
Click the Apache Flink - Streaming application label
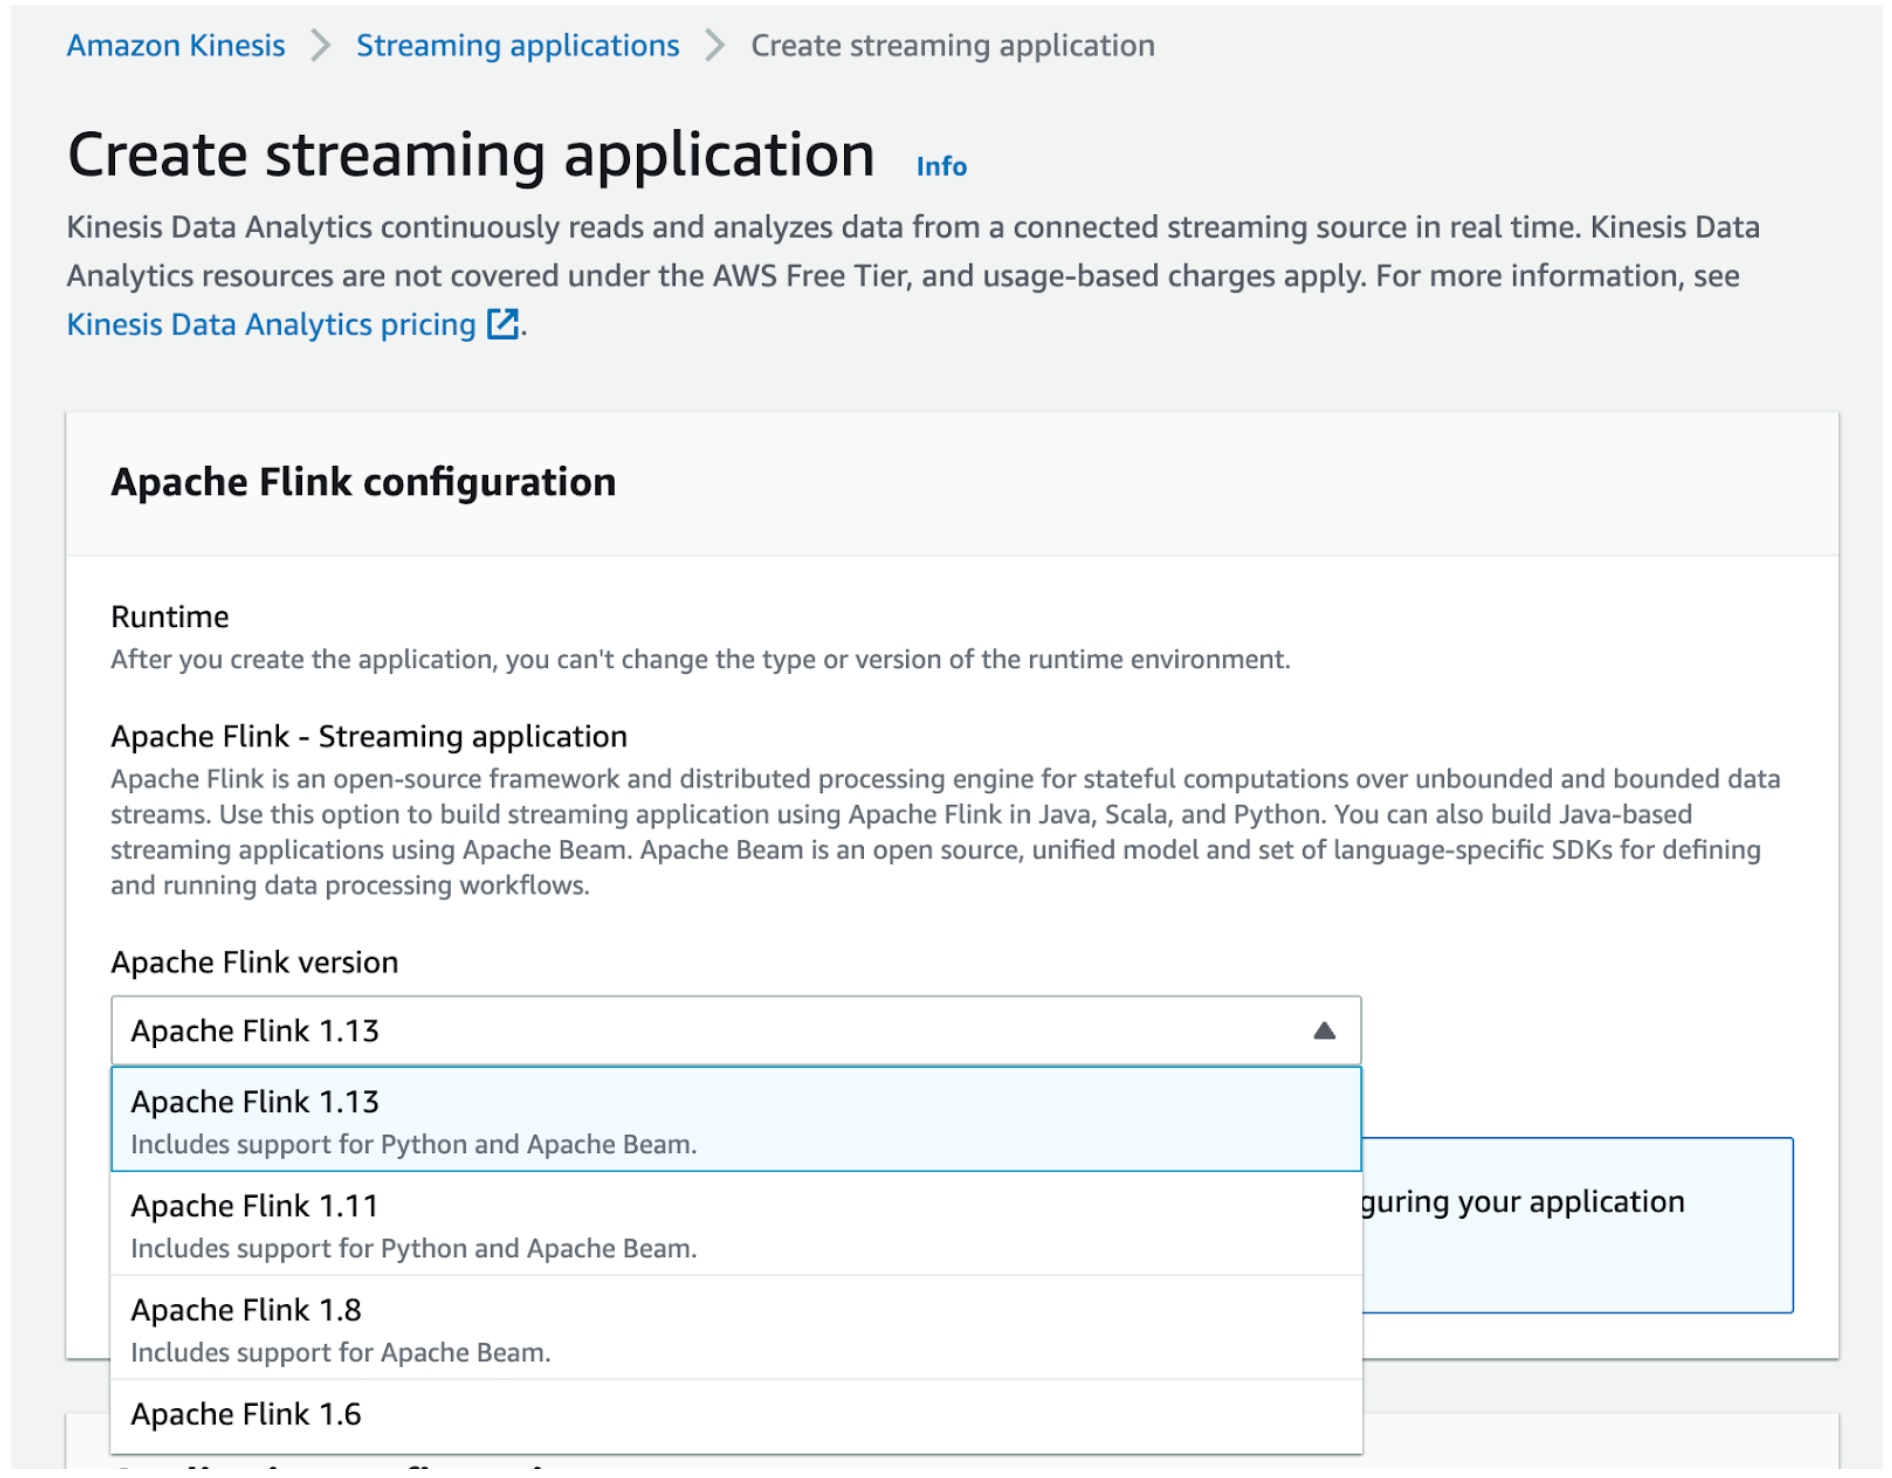[x=368, y=736]
